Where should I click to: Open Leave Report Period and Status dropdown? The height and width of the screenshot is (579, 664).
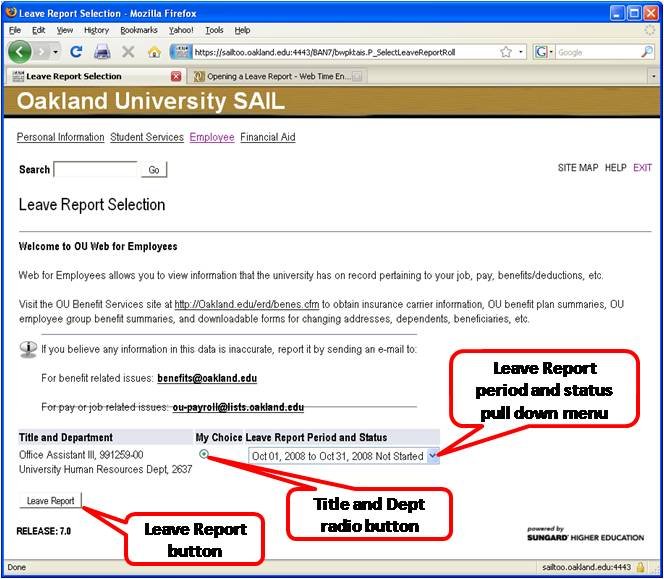click(432, 456)
